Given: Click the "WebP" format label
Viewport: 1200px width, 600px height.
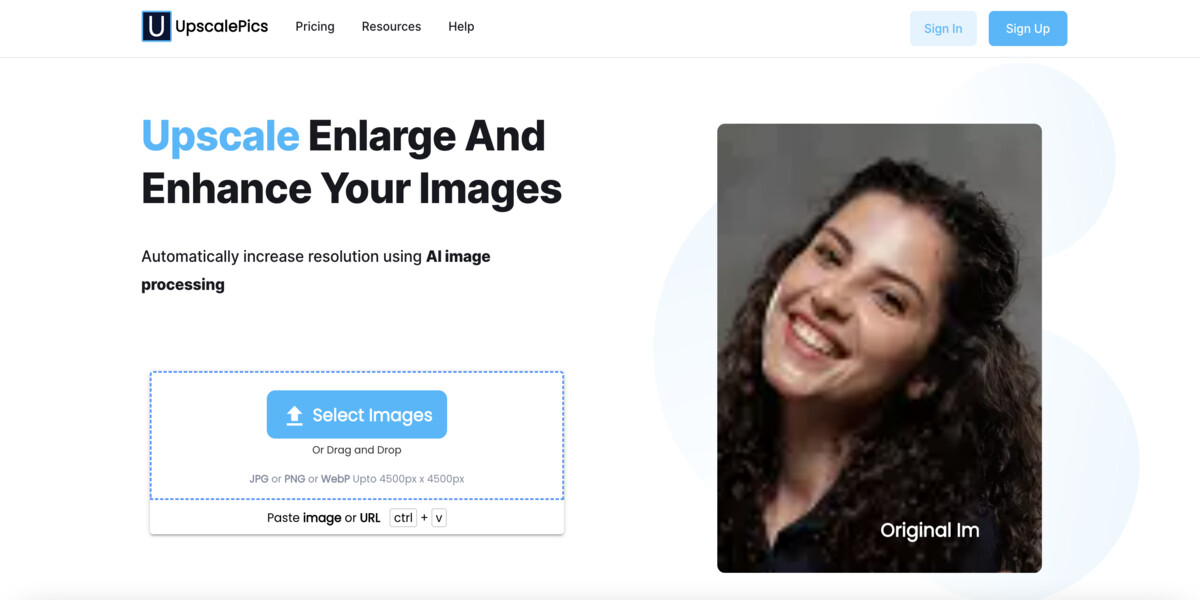Looking at the screenshot, I should tap(334, 478).
